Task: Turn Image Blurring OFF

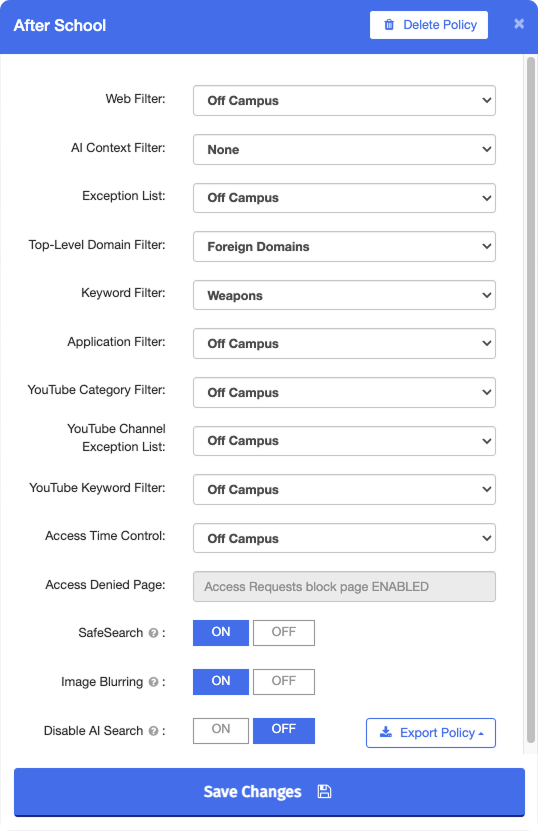Action: [x=284, y=682]
